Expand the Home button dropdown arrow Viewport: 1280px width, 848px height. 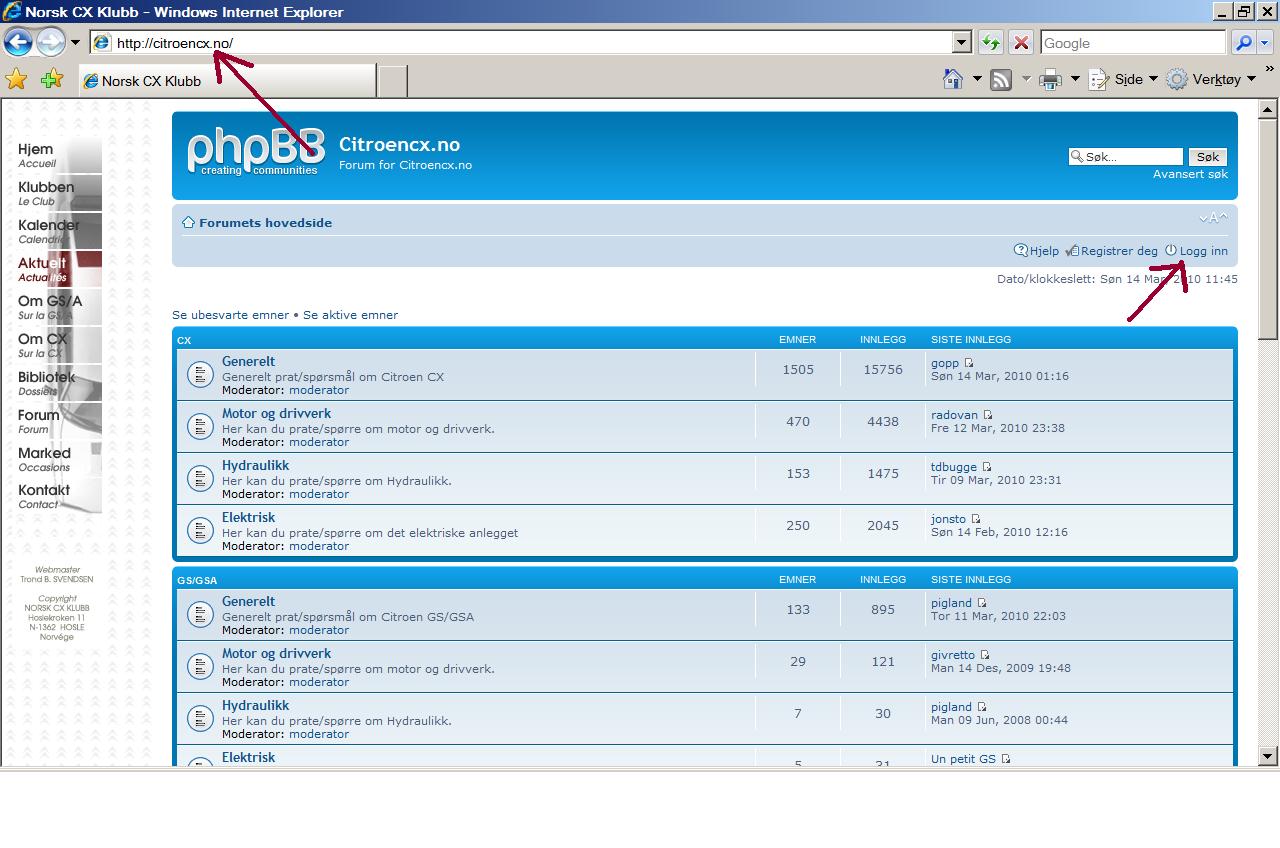[x=977, y=79]
